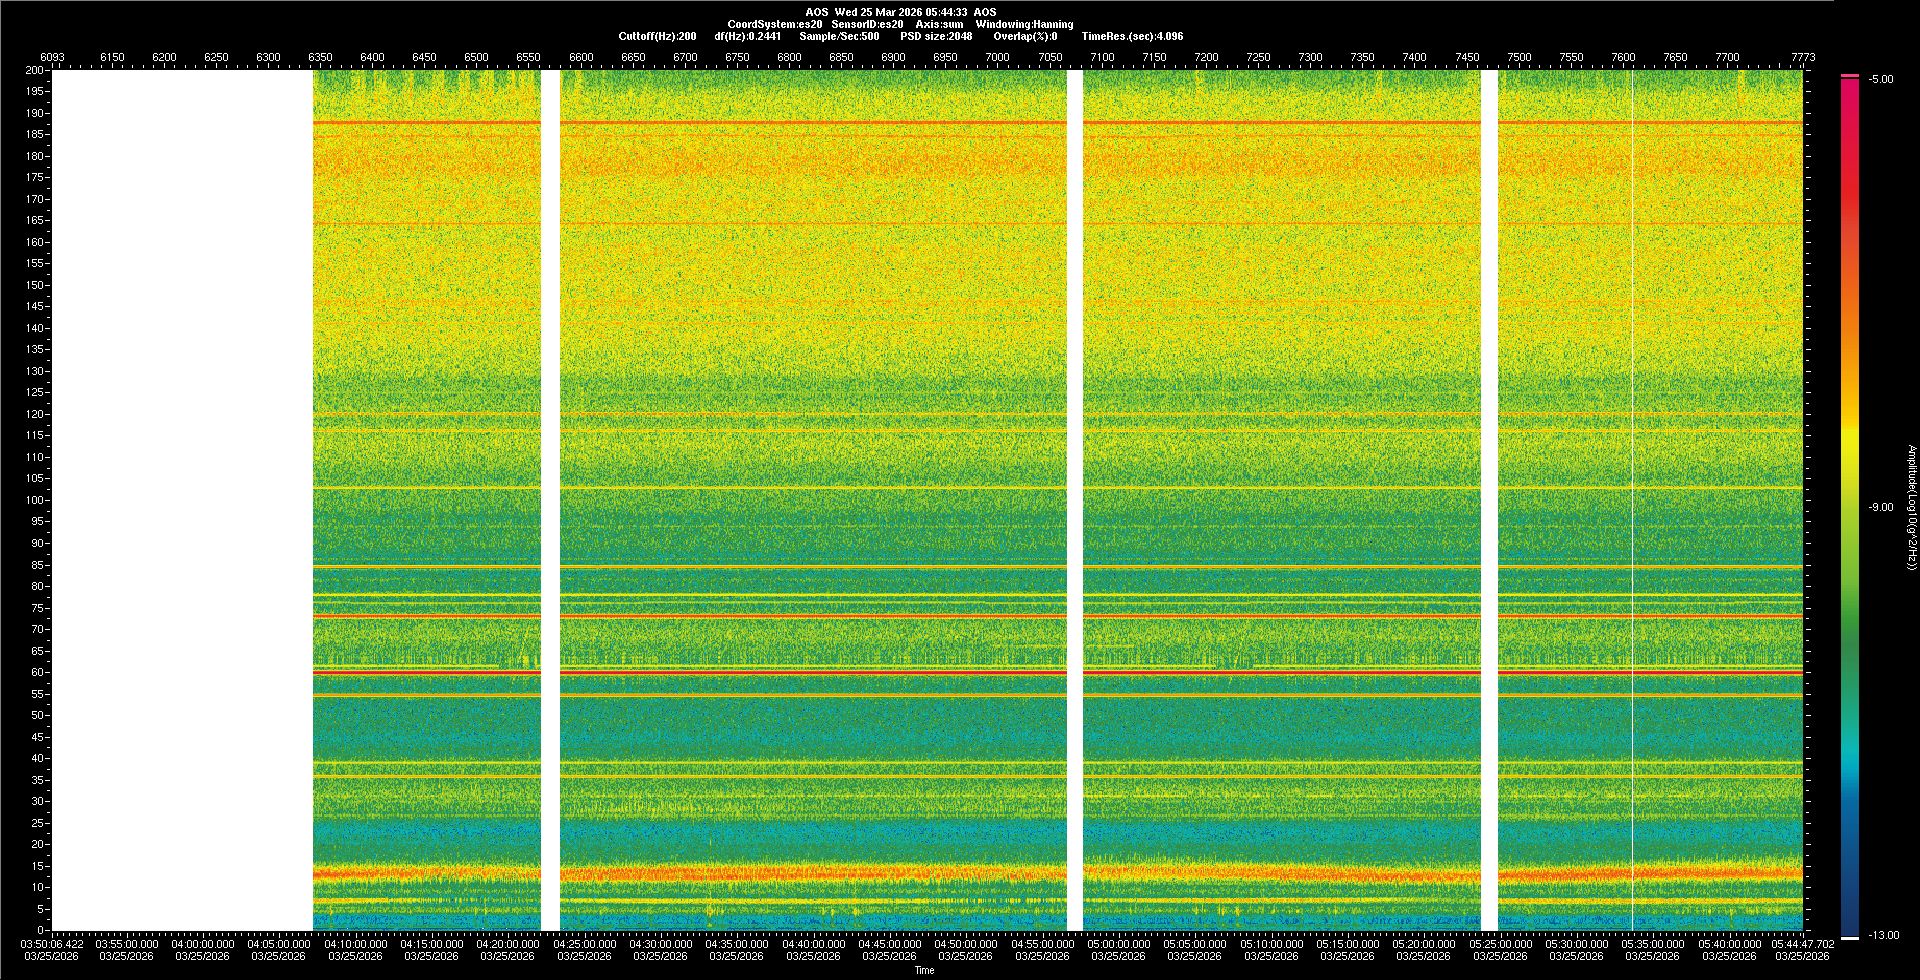Click the 03:50:06.422 start time label
This screenshot has width=1920, height=980.
[x=52, y=943]
